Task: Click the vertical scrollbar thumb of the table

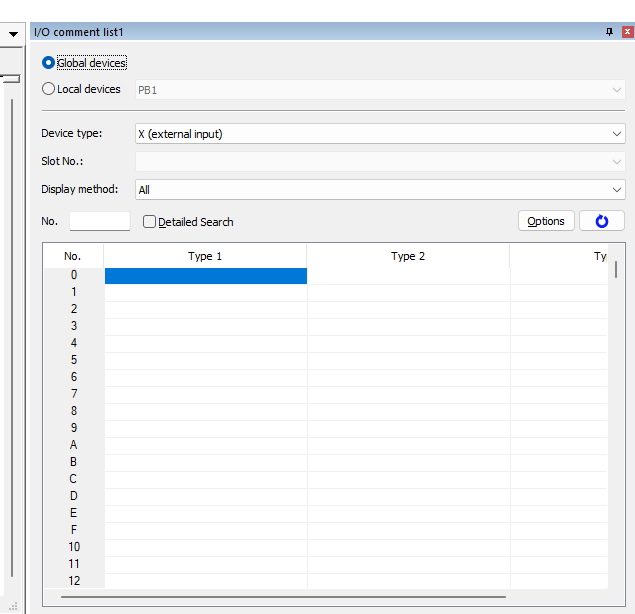Action: pos(616,269)
